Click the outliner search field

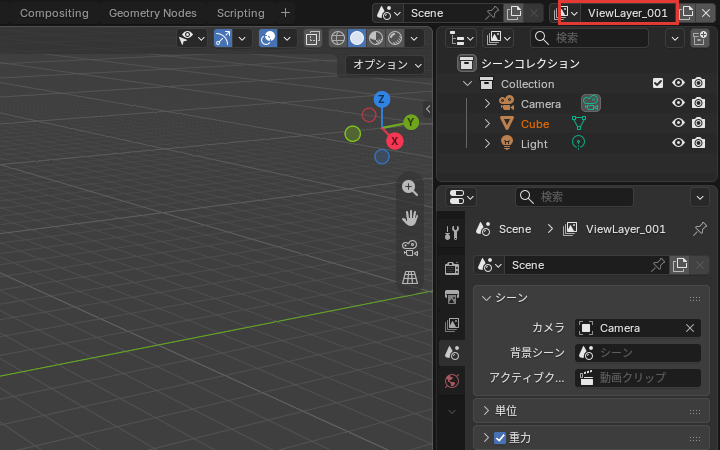pos(589,38)
